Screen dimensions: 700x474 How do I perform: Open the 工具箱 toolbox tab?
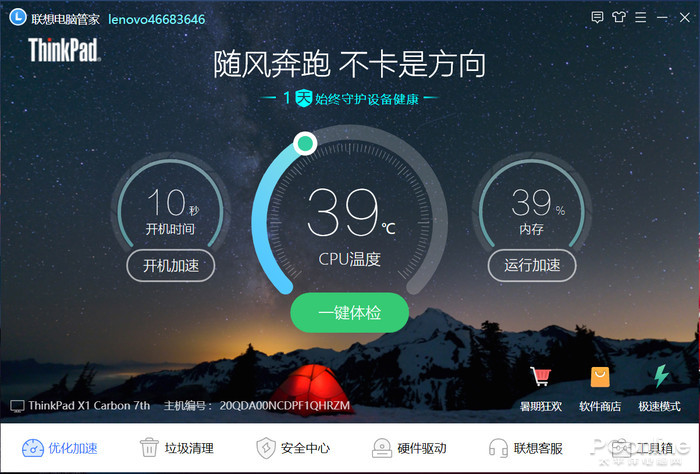642,448
